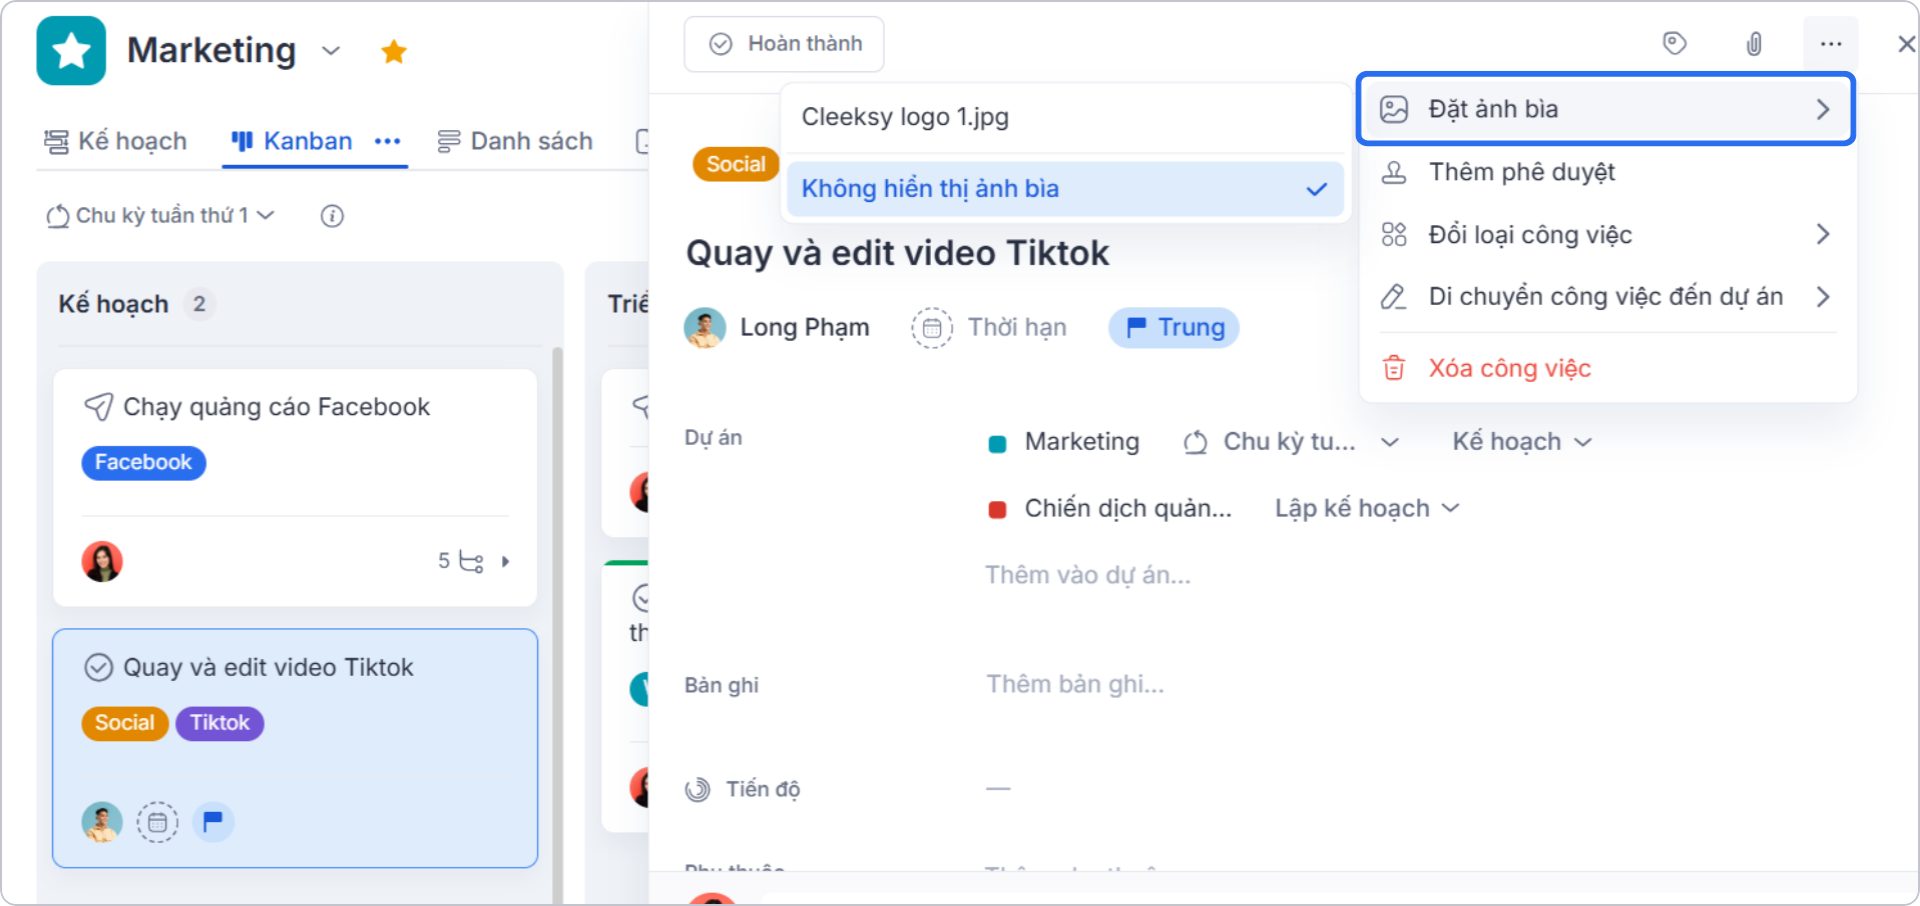Expand the Marketing project name dropdown

click(x=330, y=51)
